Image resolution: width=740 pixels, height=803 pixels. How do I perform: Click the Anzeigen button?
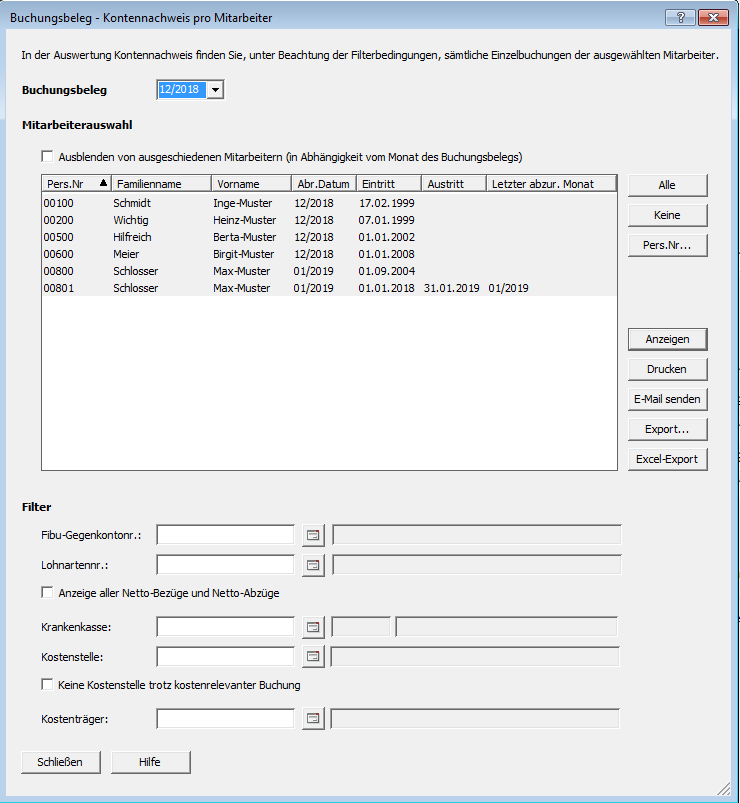click(667, 339)
